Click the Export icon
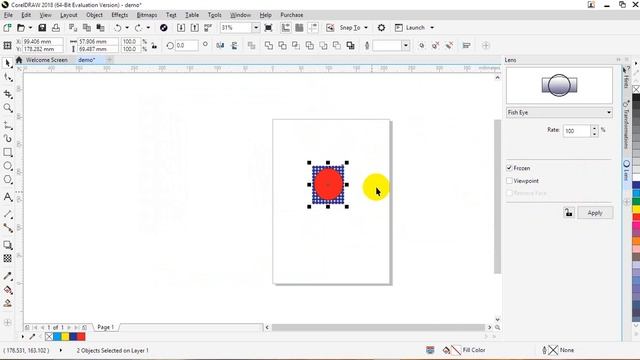640x360 pixels. tap(195, 28)
